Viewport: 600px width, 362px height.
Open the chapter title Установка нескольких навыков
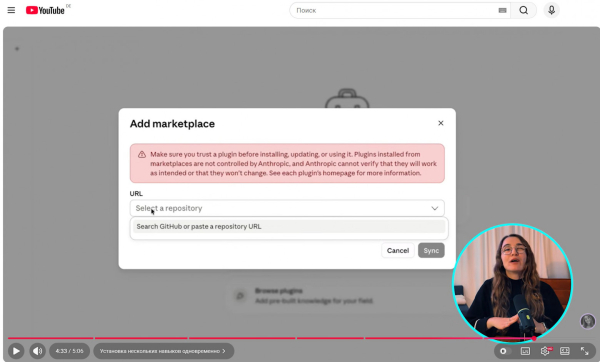[163, 351]
